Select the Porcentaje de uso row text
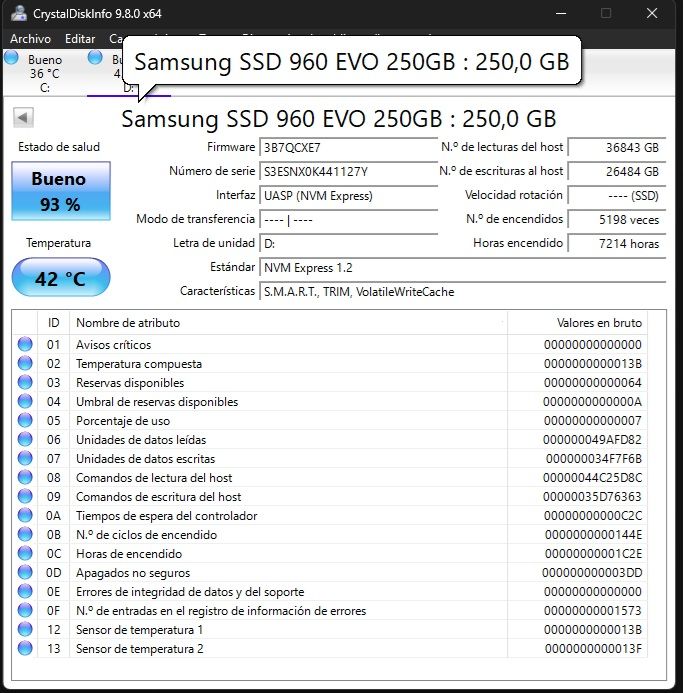 (123, 421)
